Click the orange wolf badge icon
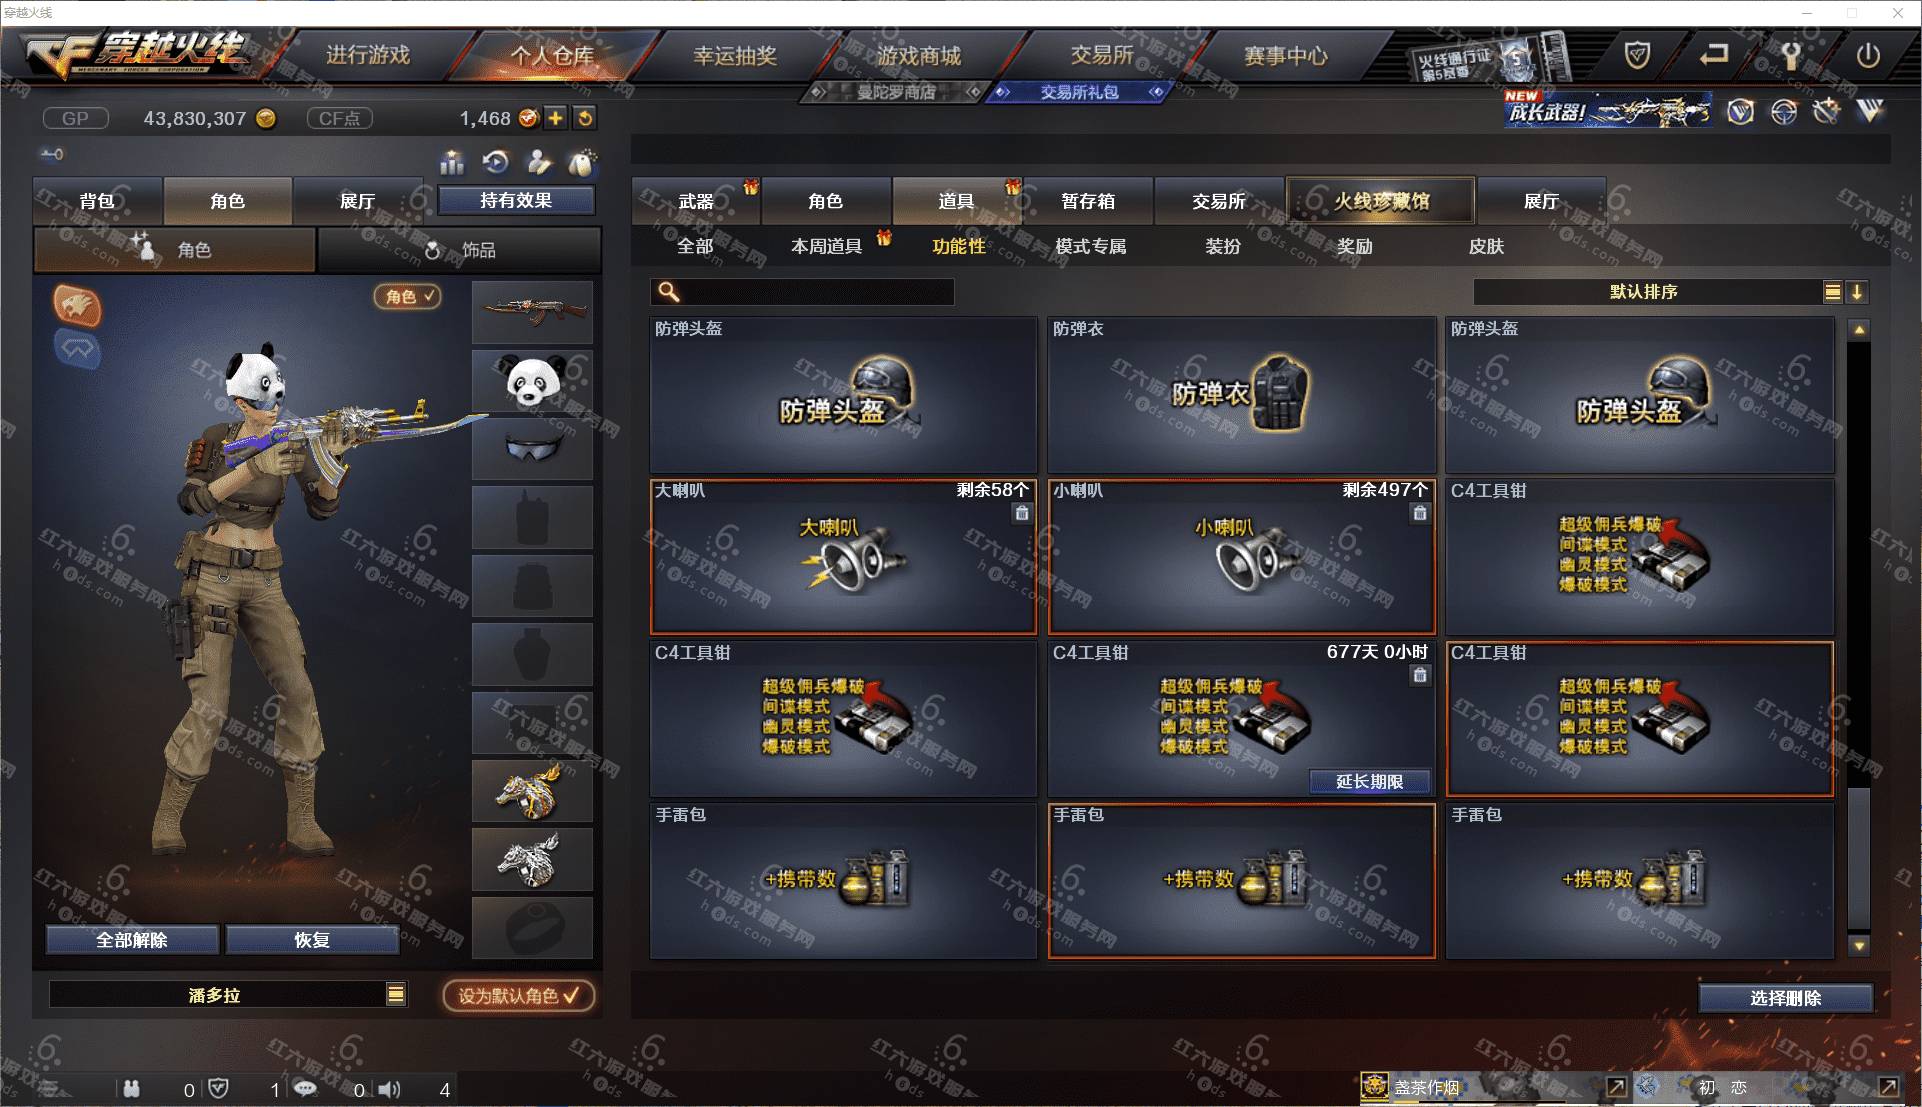Image resolution: width=1922 pixels, height=1107 pixels. (77, 305)
